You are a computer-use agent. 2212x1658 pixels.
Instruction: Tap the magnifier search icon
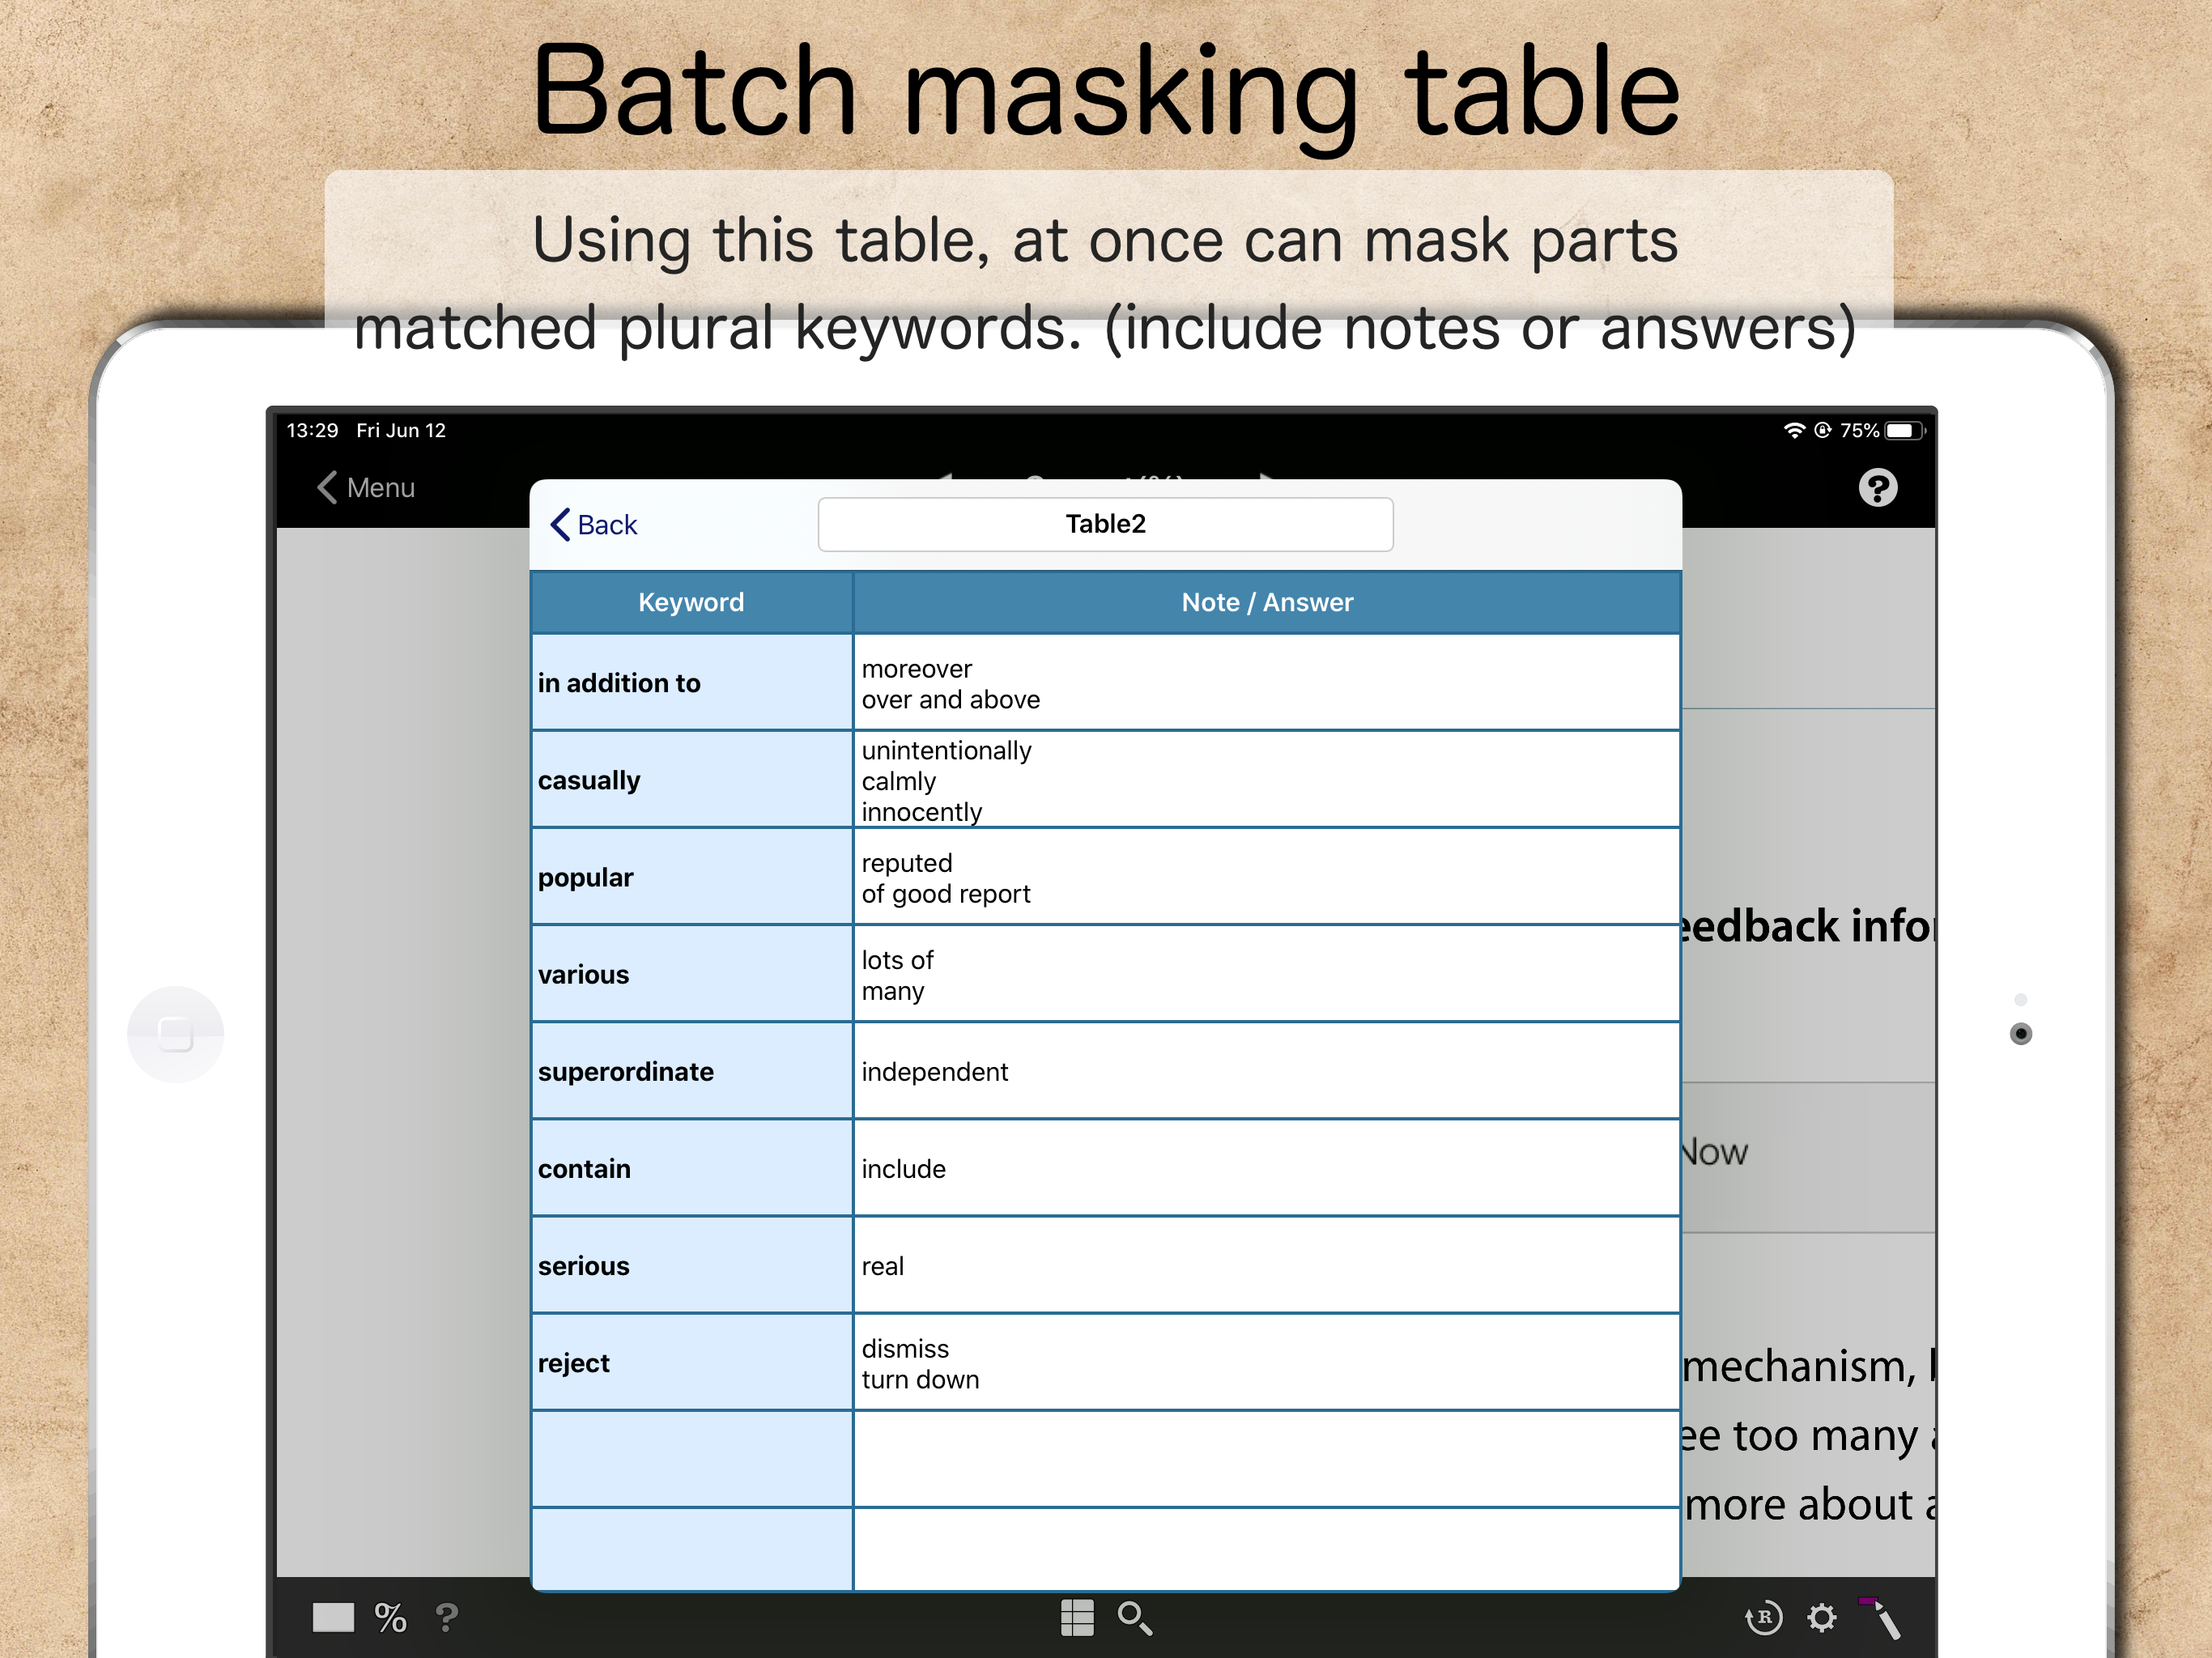tap(1134, 1617)
